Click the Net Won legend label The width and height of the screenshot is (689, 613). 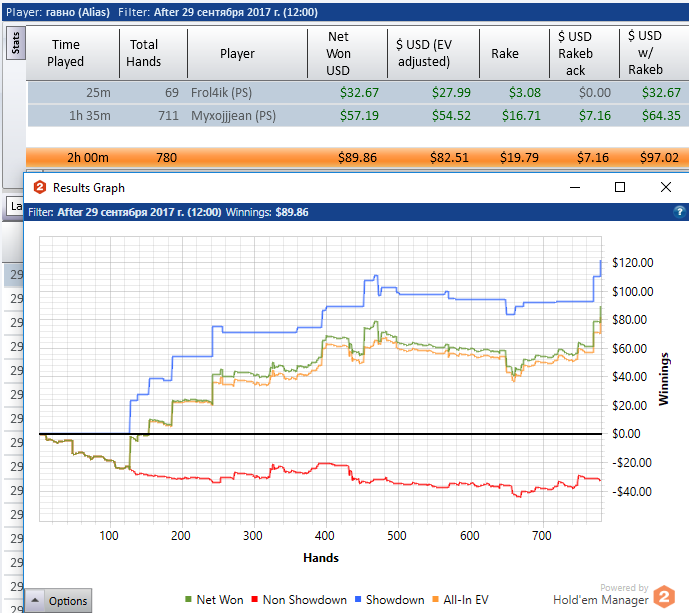tap(220, 599)
